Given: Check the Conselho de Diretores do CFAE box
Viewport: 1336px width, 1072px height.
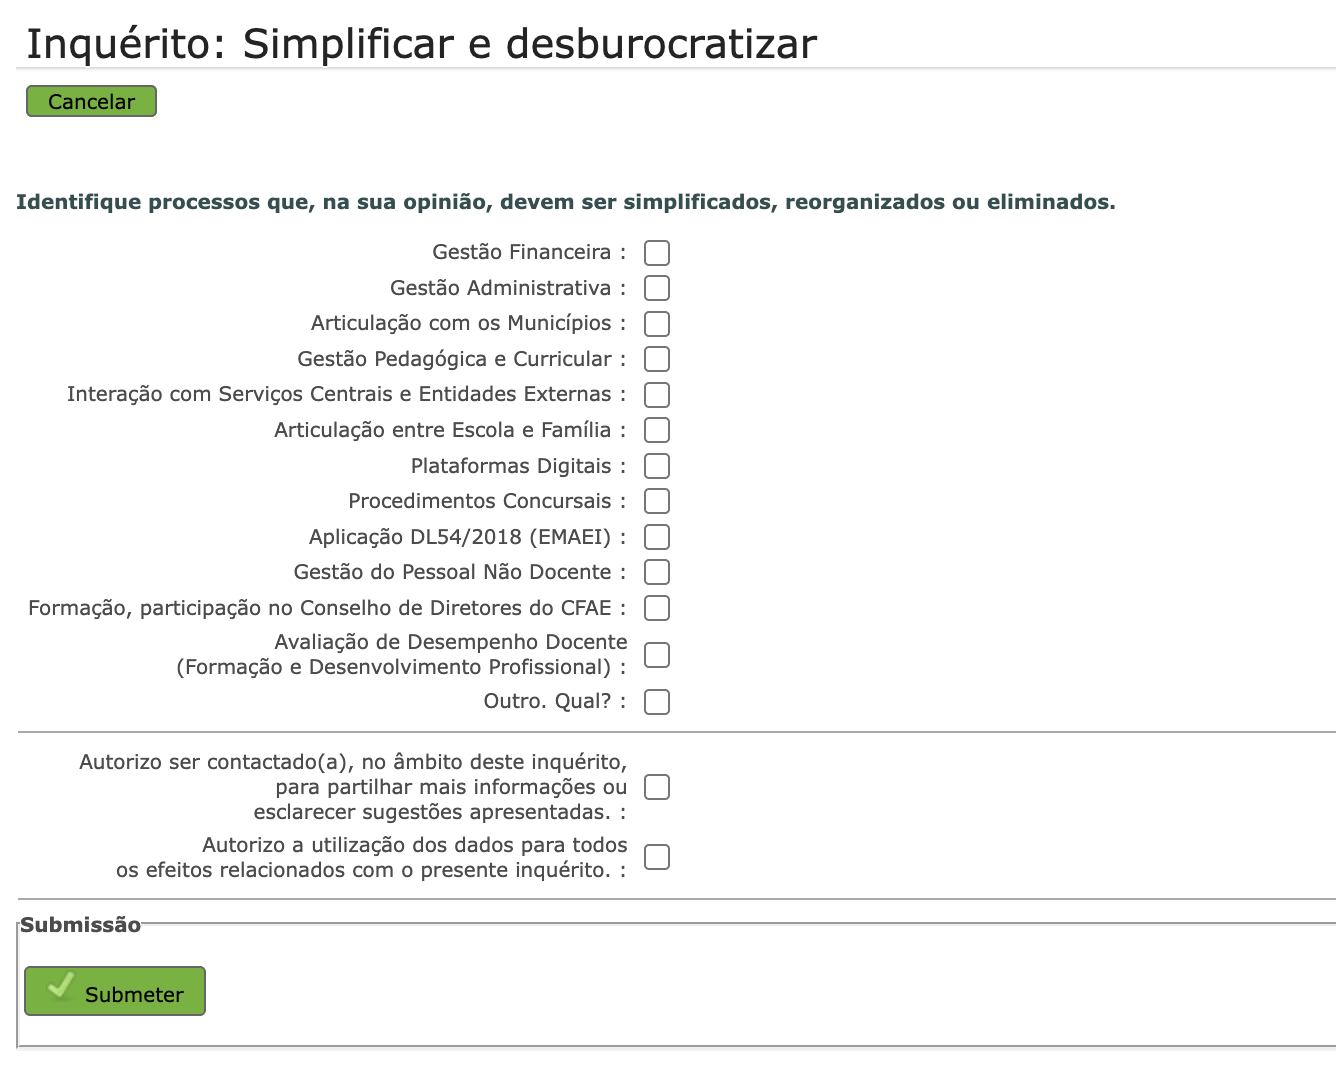Looking at the screenshot, I should click(657, 608).
